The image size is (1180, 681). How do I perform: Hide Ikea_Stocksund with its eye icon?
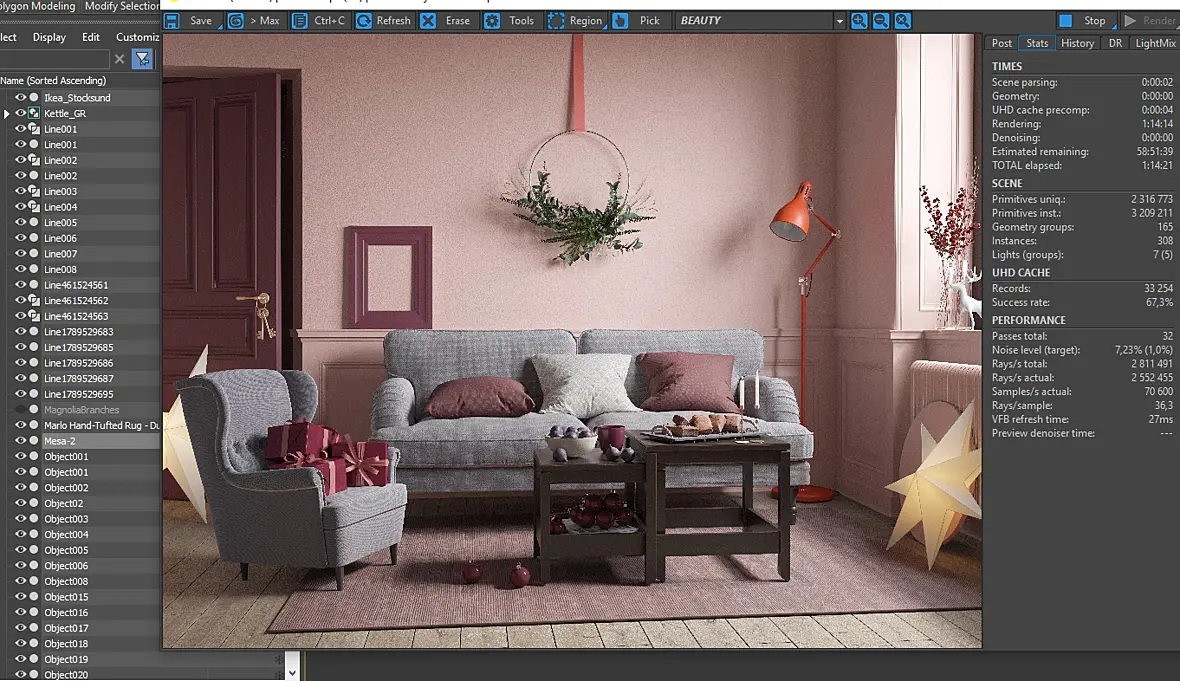(x=20, y=98)
